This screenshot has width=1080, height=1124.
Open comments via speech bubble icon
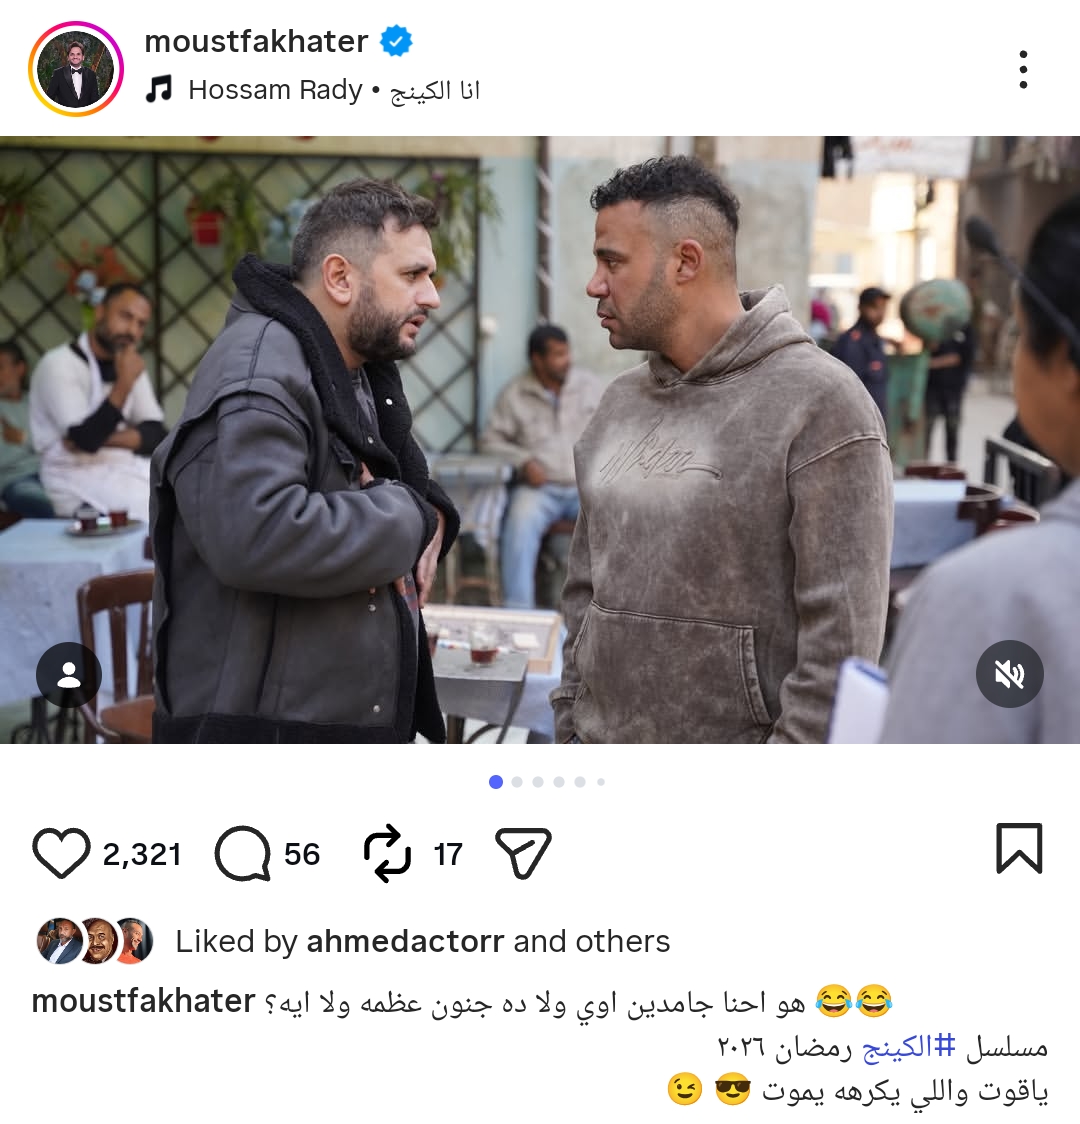[x=243, y=853]
